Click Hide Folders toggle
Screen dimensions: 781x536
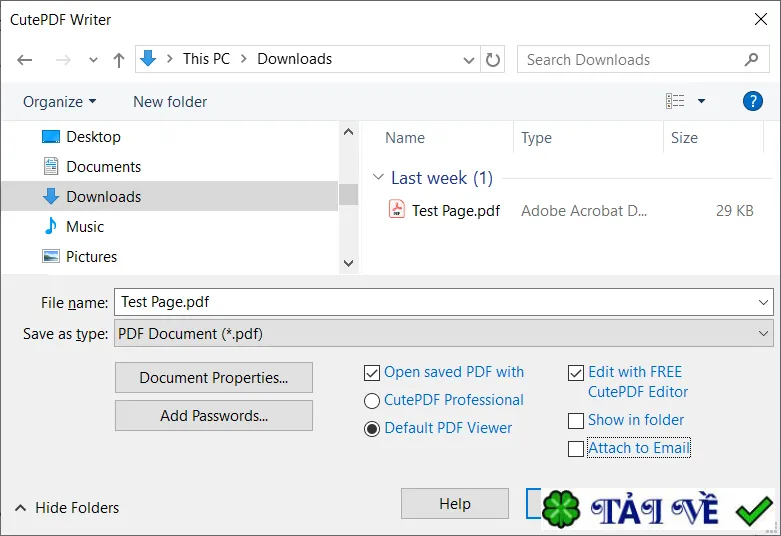coord(67,508)
